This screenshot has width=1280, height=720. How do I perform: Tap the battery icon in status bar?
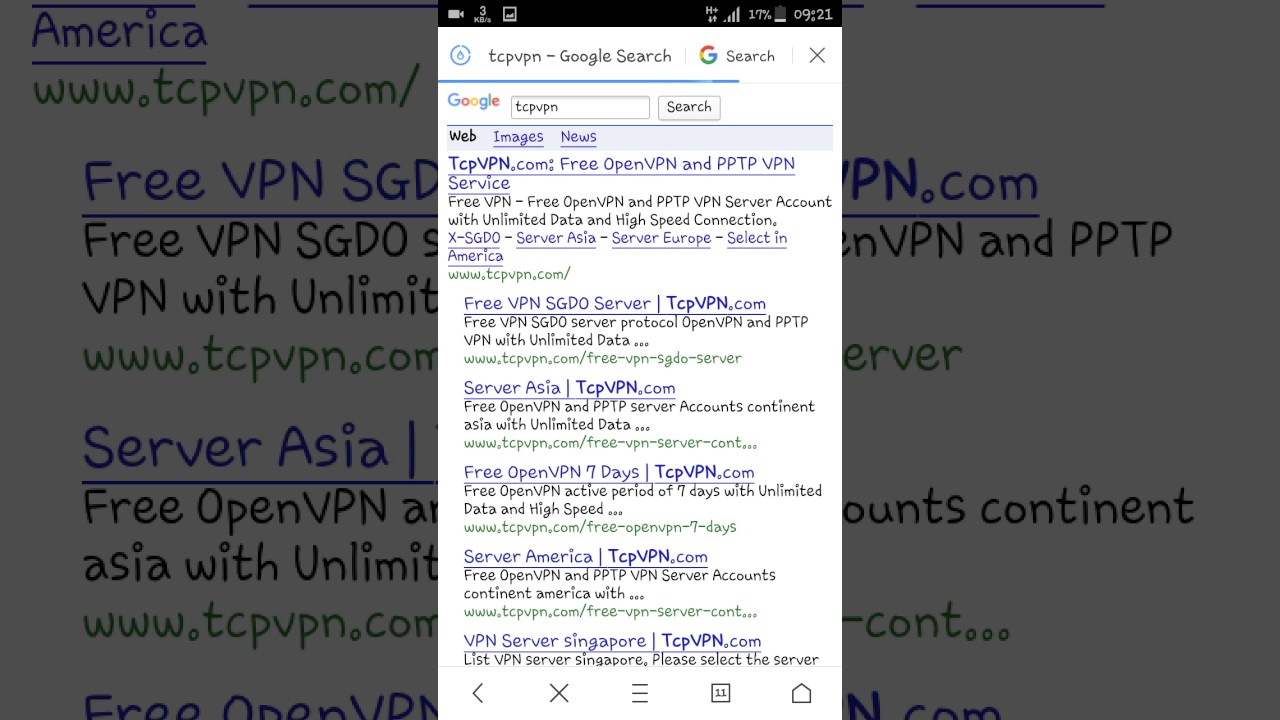tap(780, 14)
